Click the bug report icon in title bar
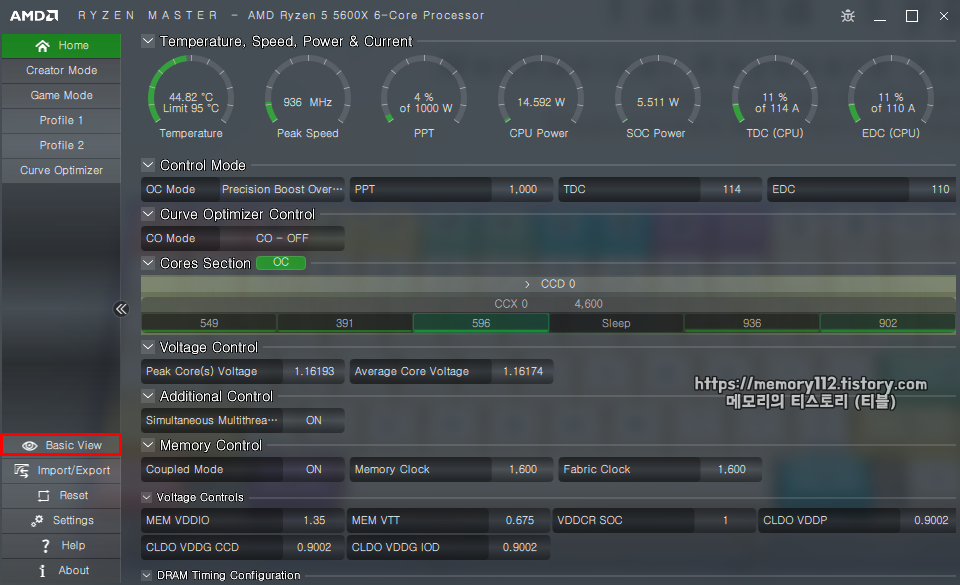 tap(848, 16)
